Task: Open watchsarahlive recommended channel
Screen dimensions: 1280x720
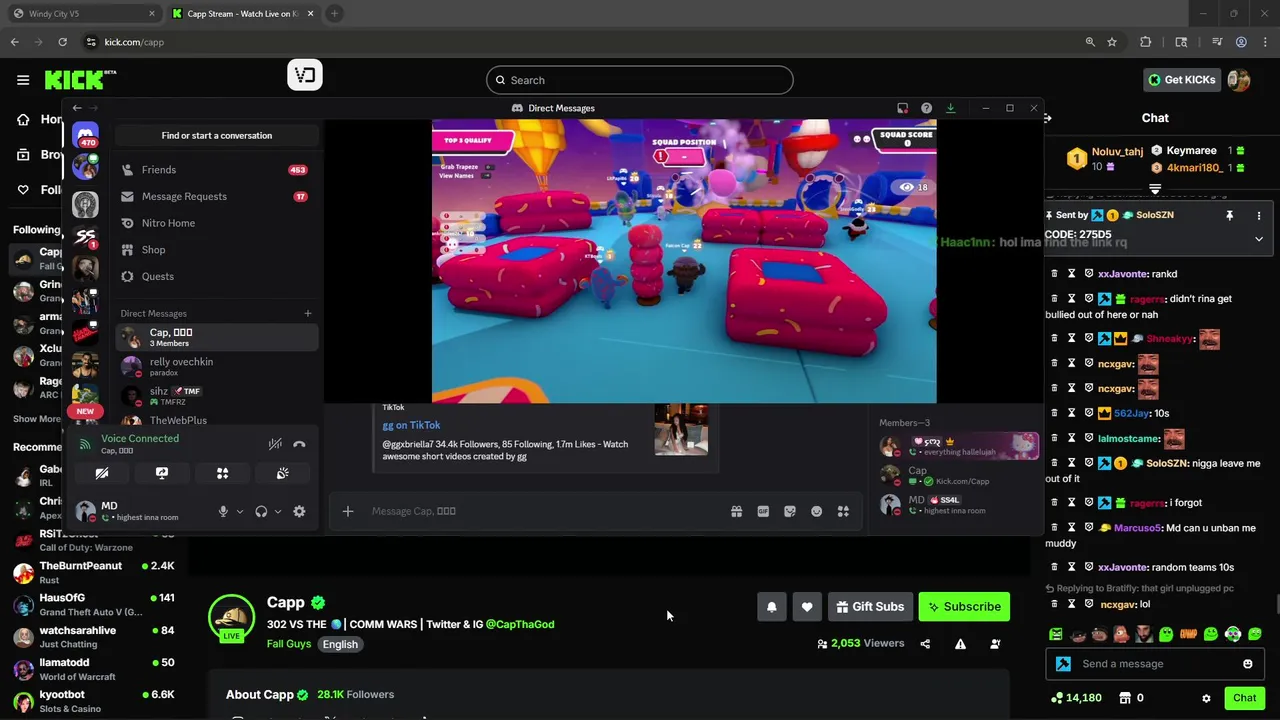Action: click(96, 638)
